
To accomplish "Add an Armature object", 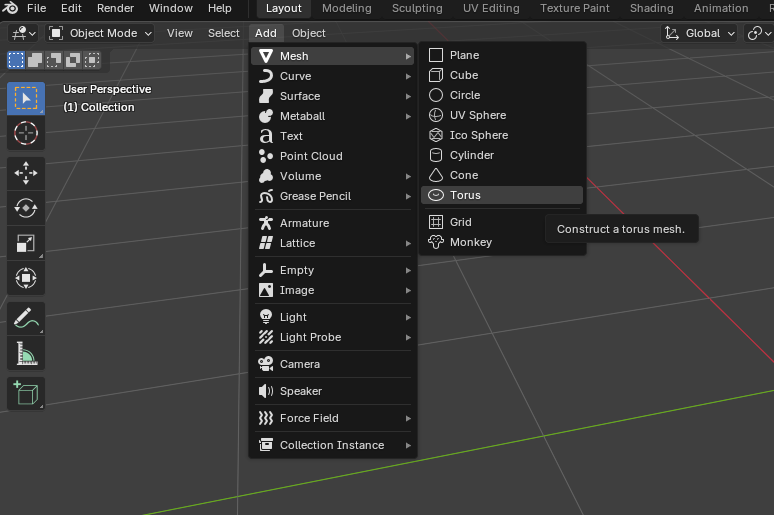I will coord(333,223).
